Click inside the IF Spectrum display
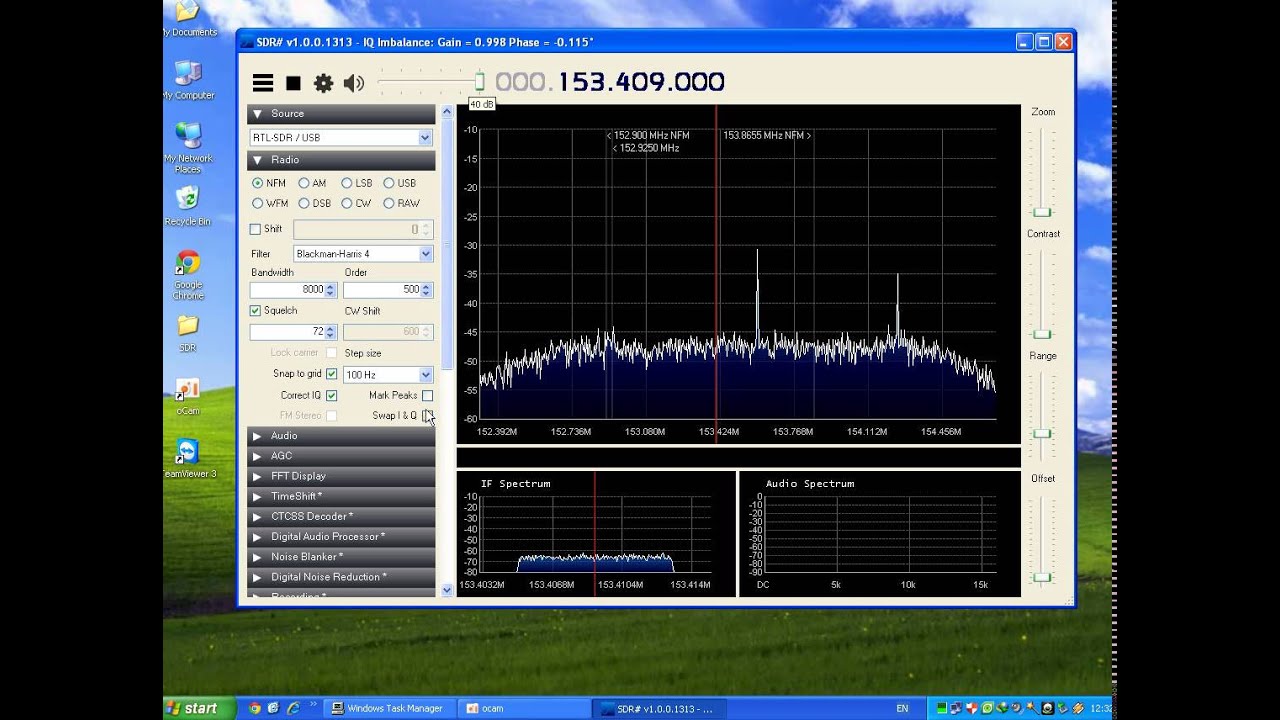Screen dimensions: 1280x720 coord(596,534)
